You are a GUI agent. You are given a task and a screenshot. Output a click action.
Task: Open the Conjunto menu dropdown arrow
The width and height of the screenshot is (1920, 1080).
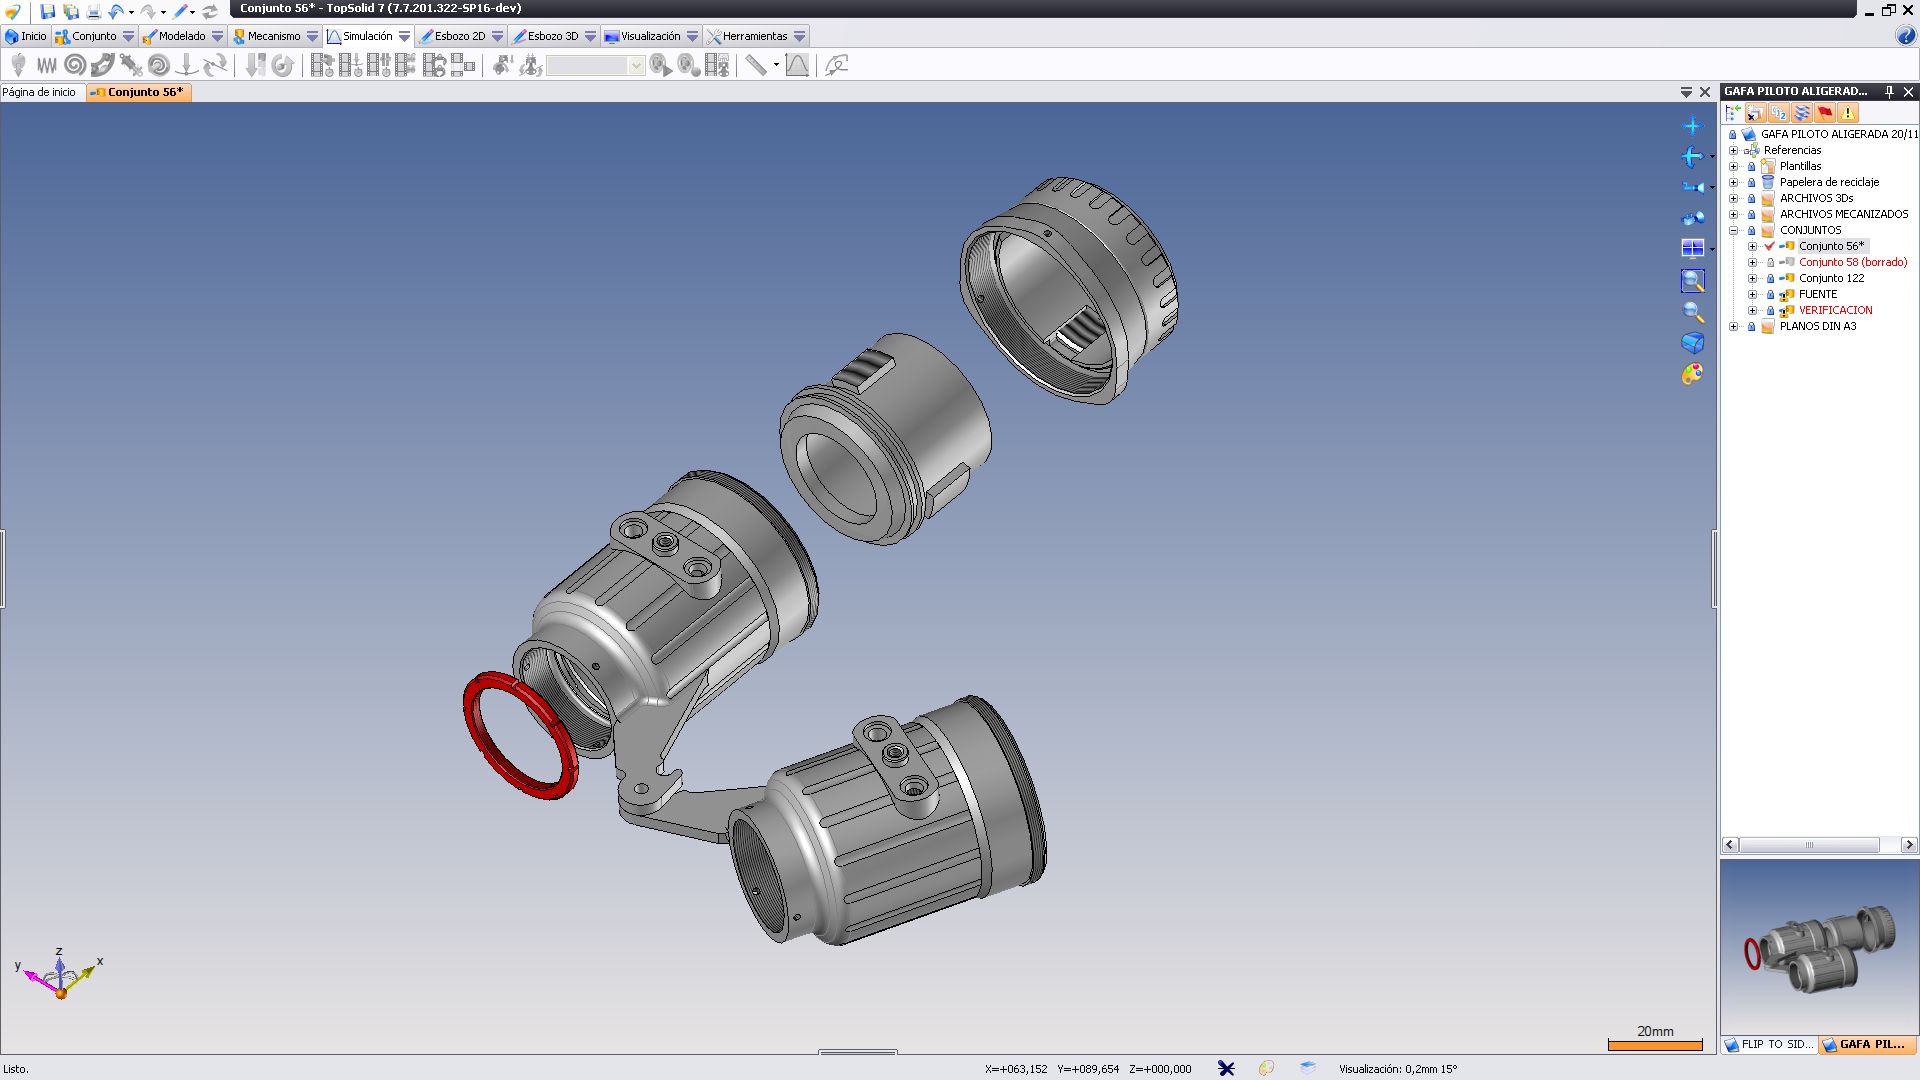point(128,36)
